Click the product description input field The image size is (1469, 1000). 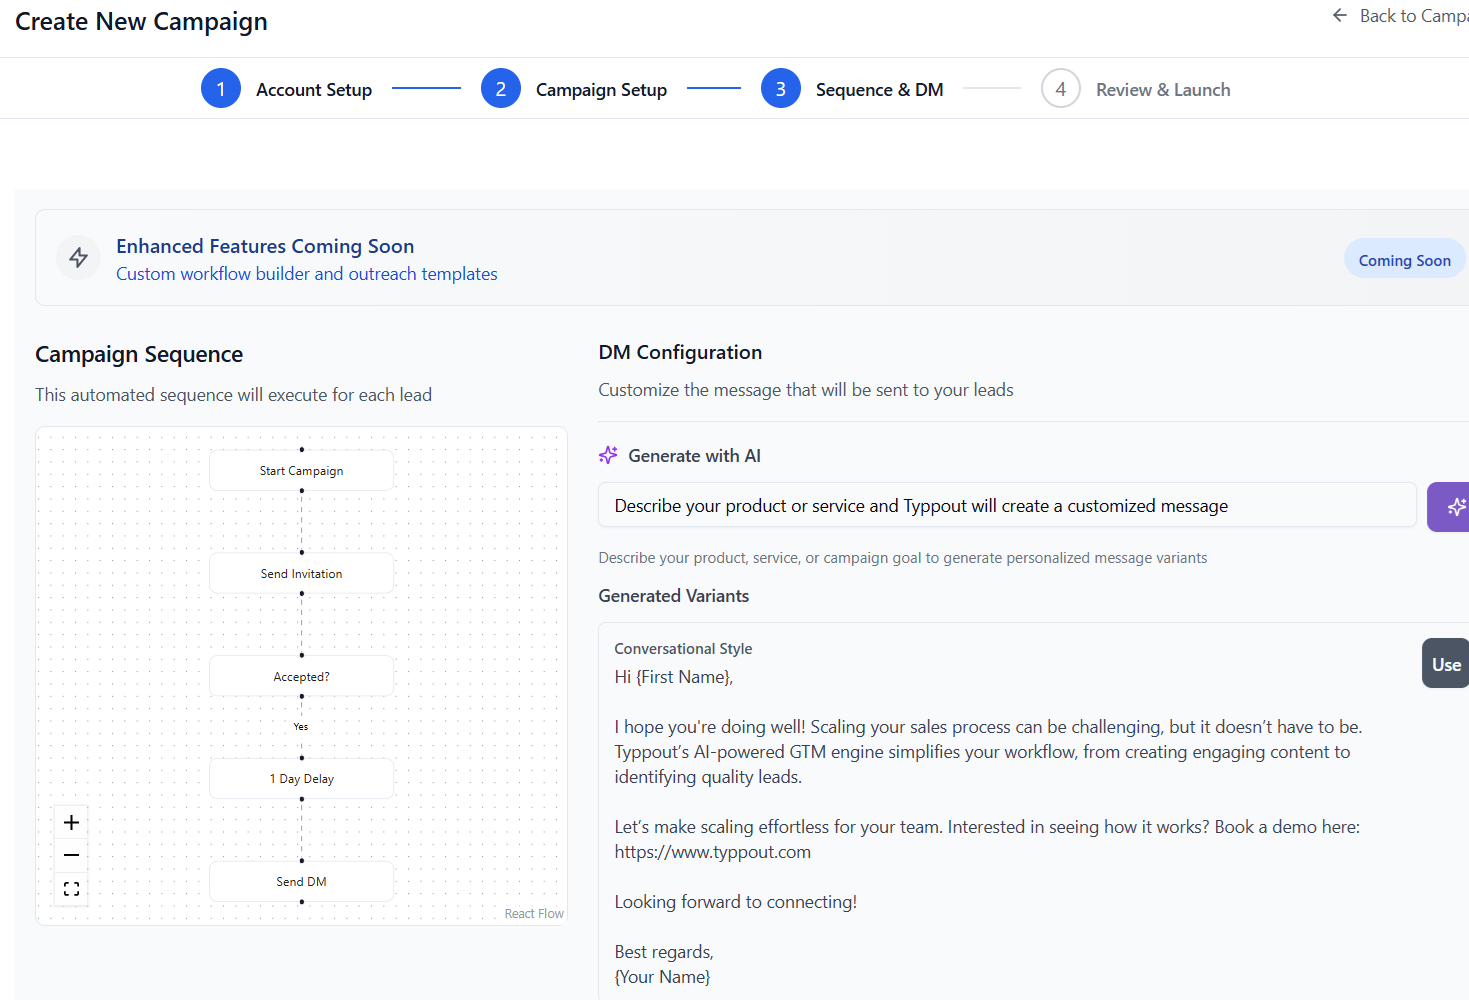click(x=1006, y=506)
